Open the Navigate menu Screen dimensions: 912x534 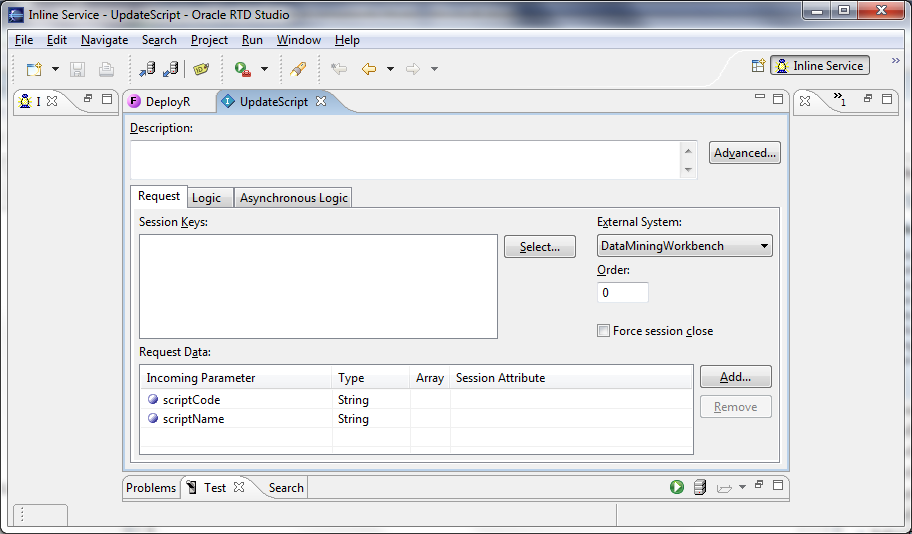105,40
